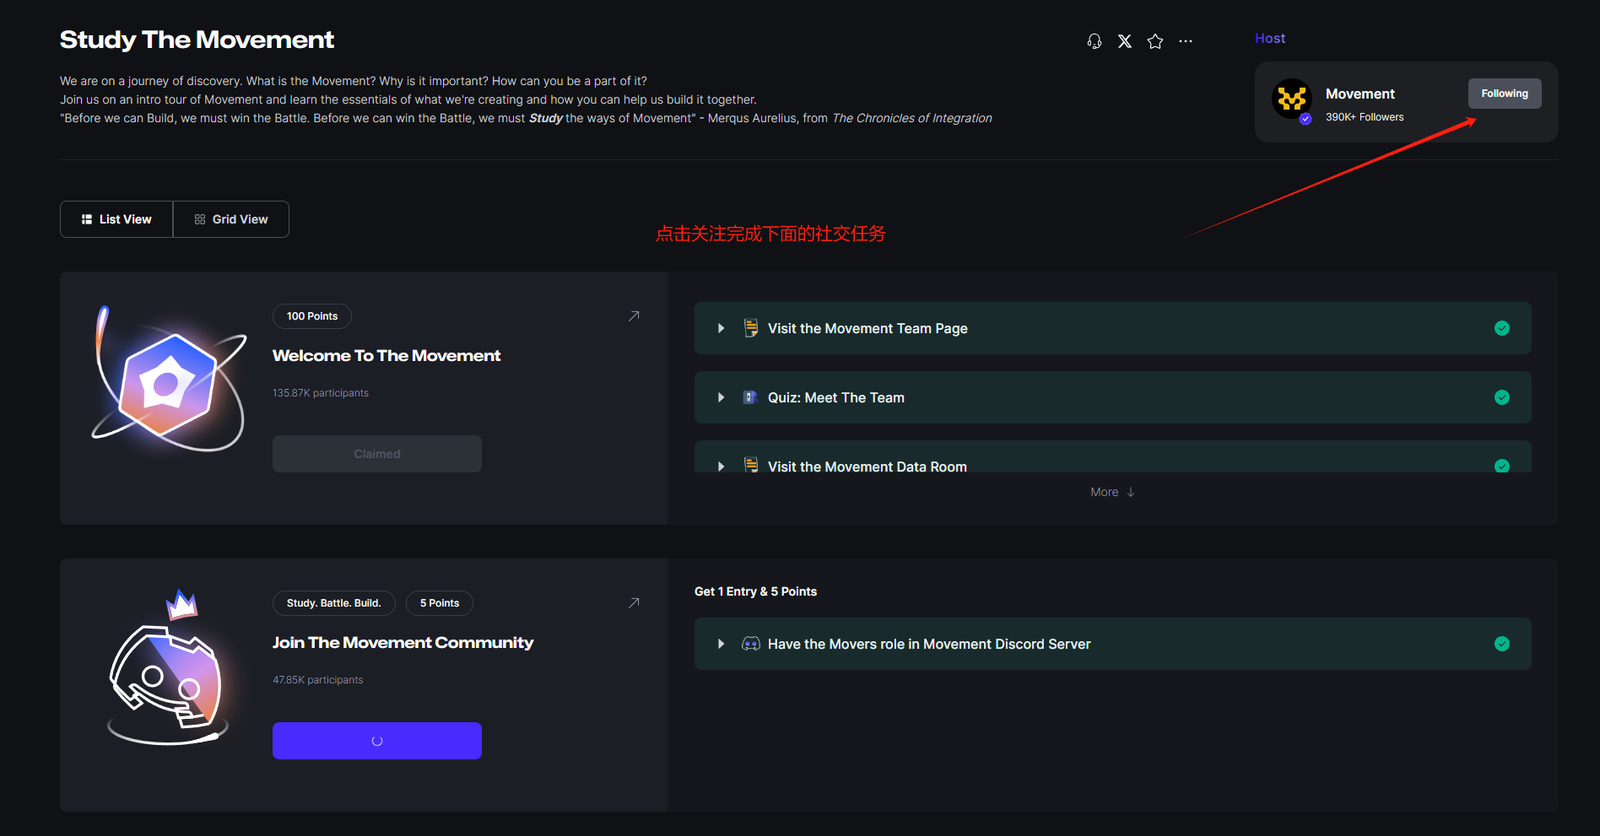The image size is (1600, 836).
Task: Click the 390K+ Followers text
Action: click(x=1365, y=117)
